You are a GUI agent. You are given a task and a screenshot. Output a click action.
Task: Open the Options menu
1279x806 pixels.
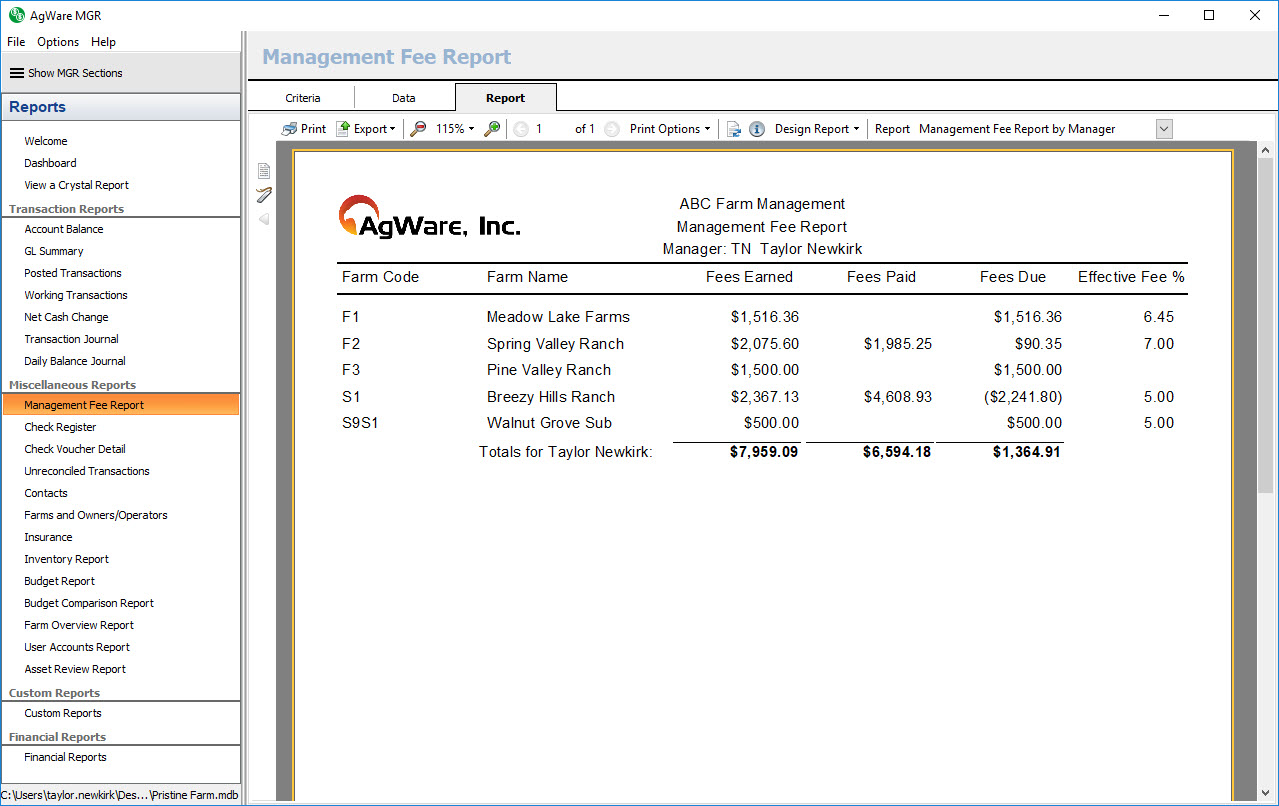[x=58, y=42]
